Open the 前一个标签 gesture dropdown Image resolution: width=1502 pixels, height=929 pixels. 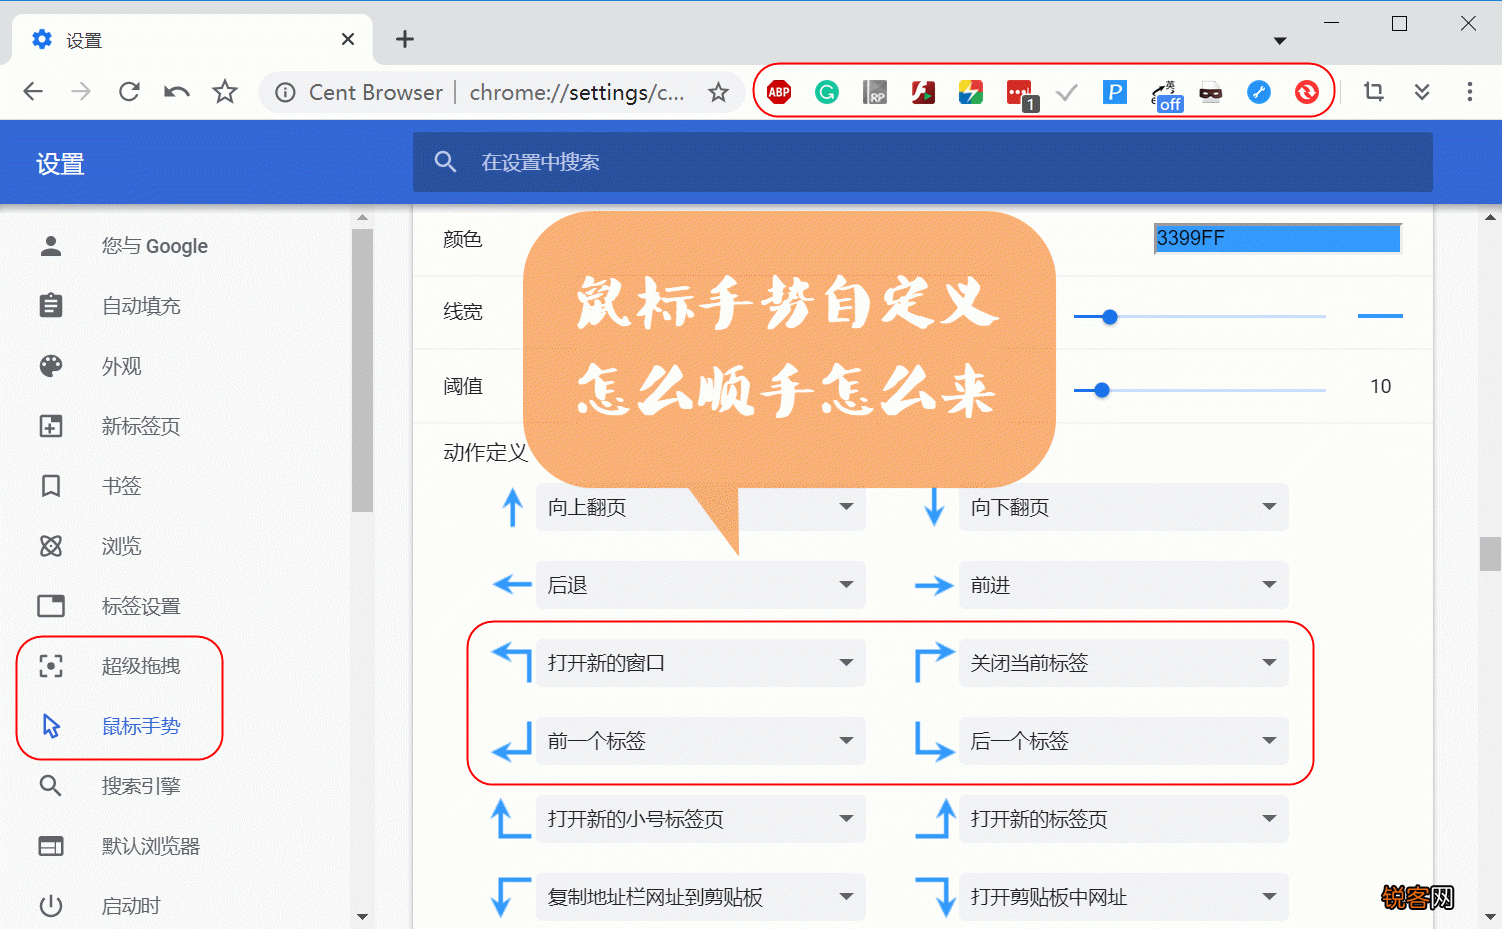(701, 741)
